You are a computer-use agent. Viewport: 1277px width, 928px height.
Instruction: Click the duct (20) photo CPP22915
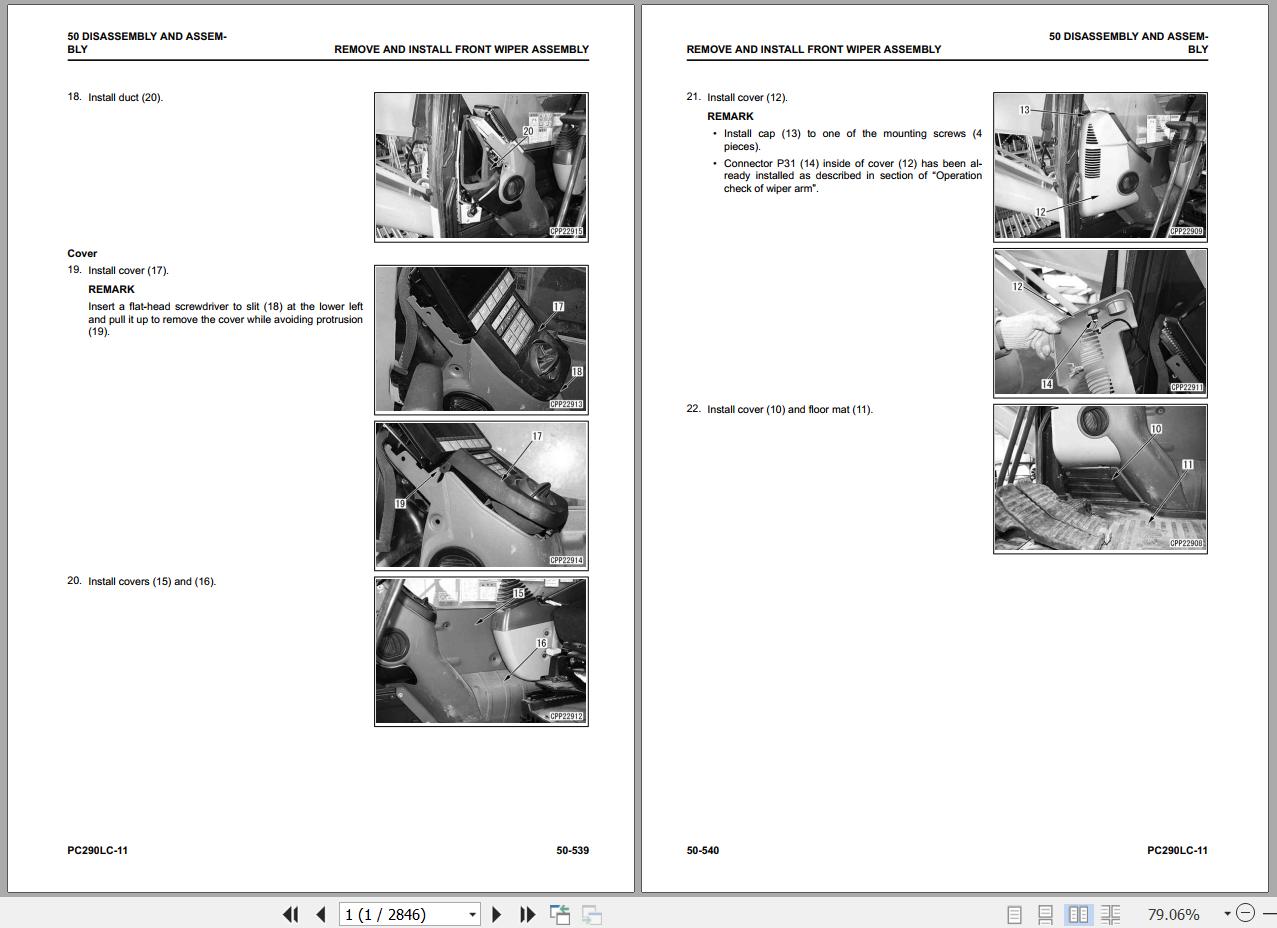tap(481, 166)
